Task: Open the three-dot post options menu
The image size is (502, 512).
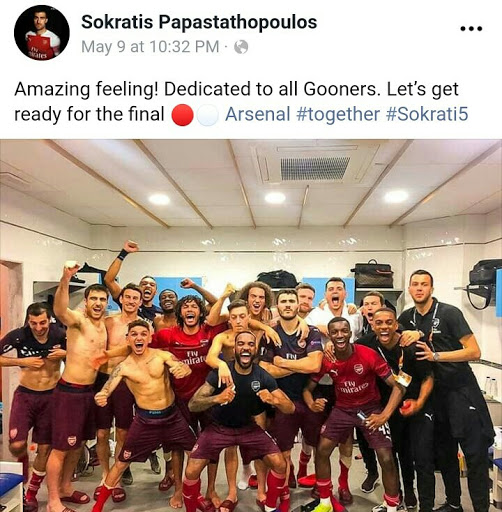Action: [471, 29]
